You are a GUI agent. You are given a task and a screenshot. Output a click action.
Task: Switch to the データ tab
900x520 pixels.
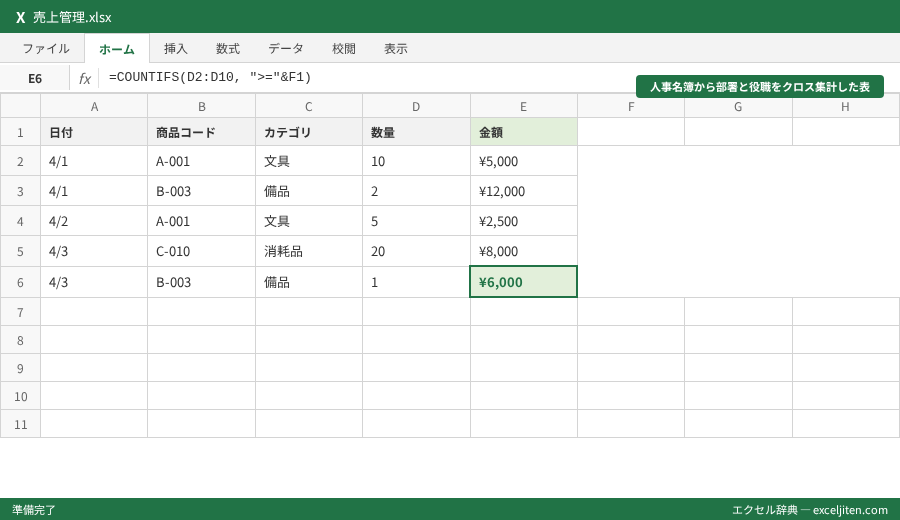coord(286,49)
